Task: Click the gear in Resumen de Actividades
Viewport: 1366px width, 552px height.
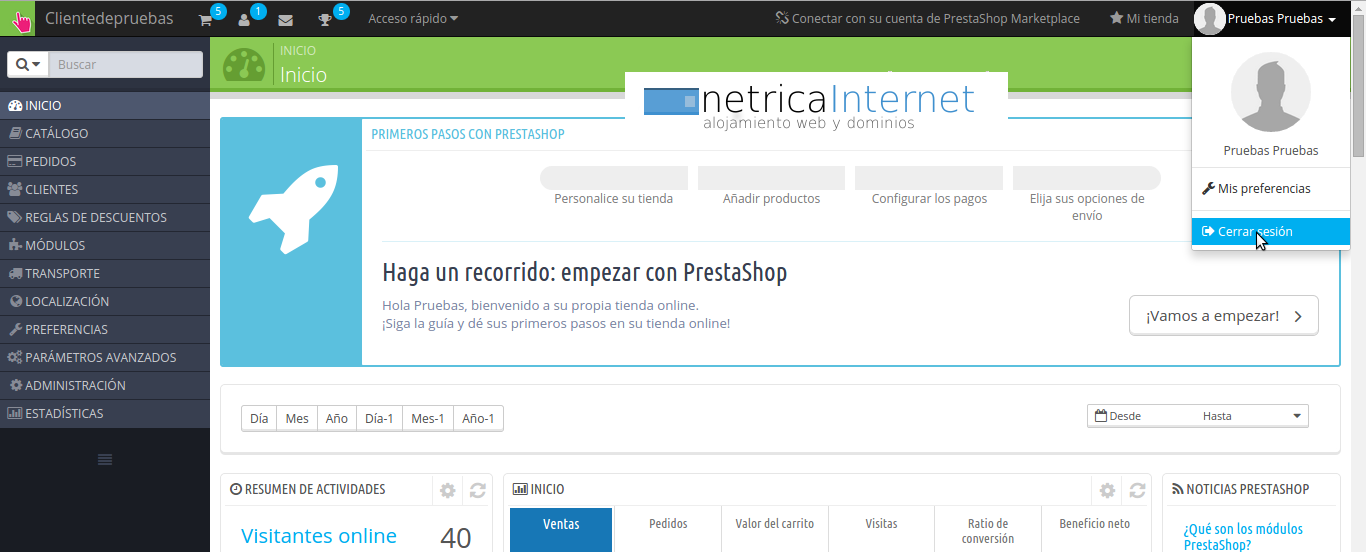Action: pyautogui.click(x=448, y=490)
